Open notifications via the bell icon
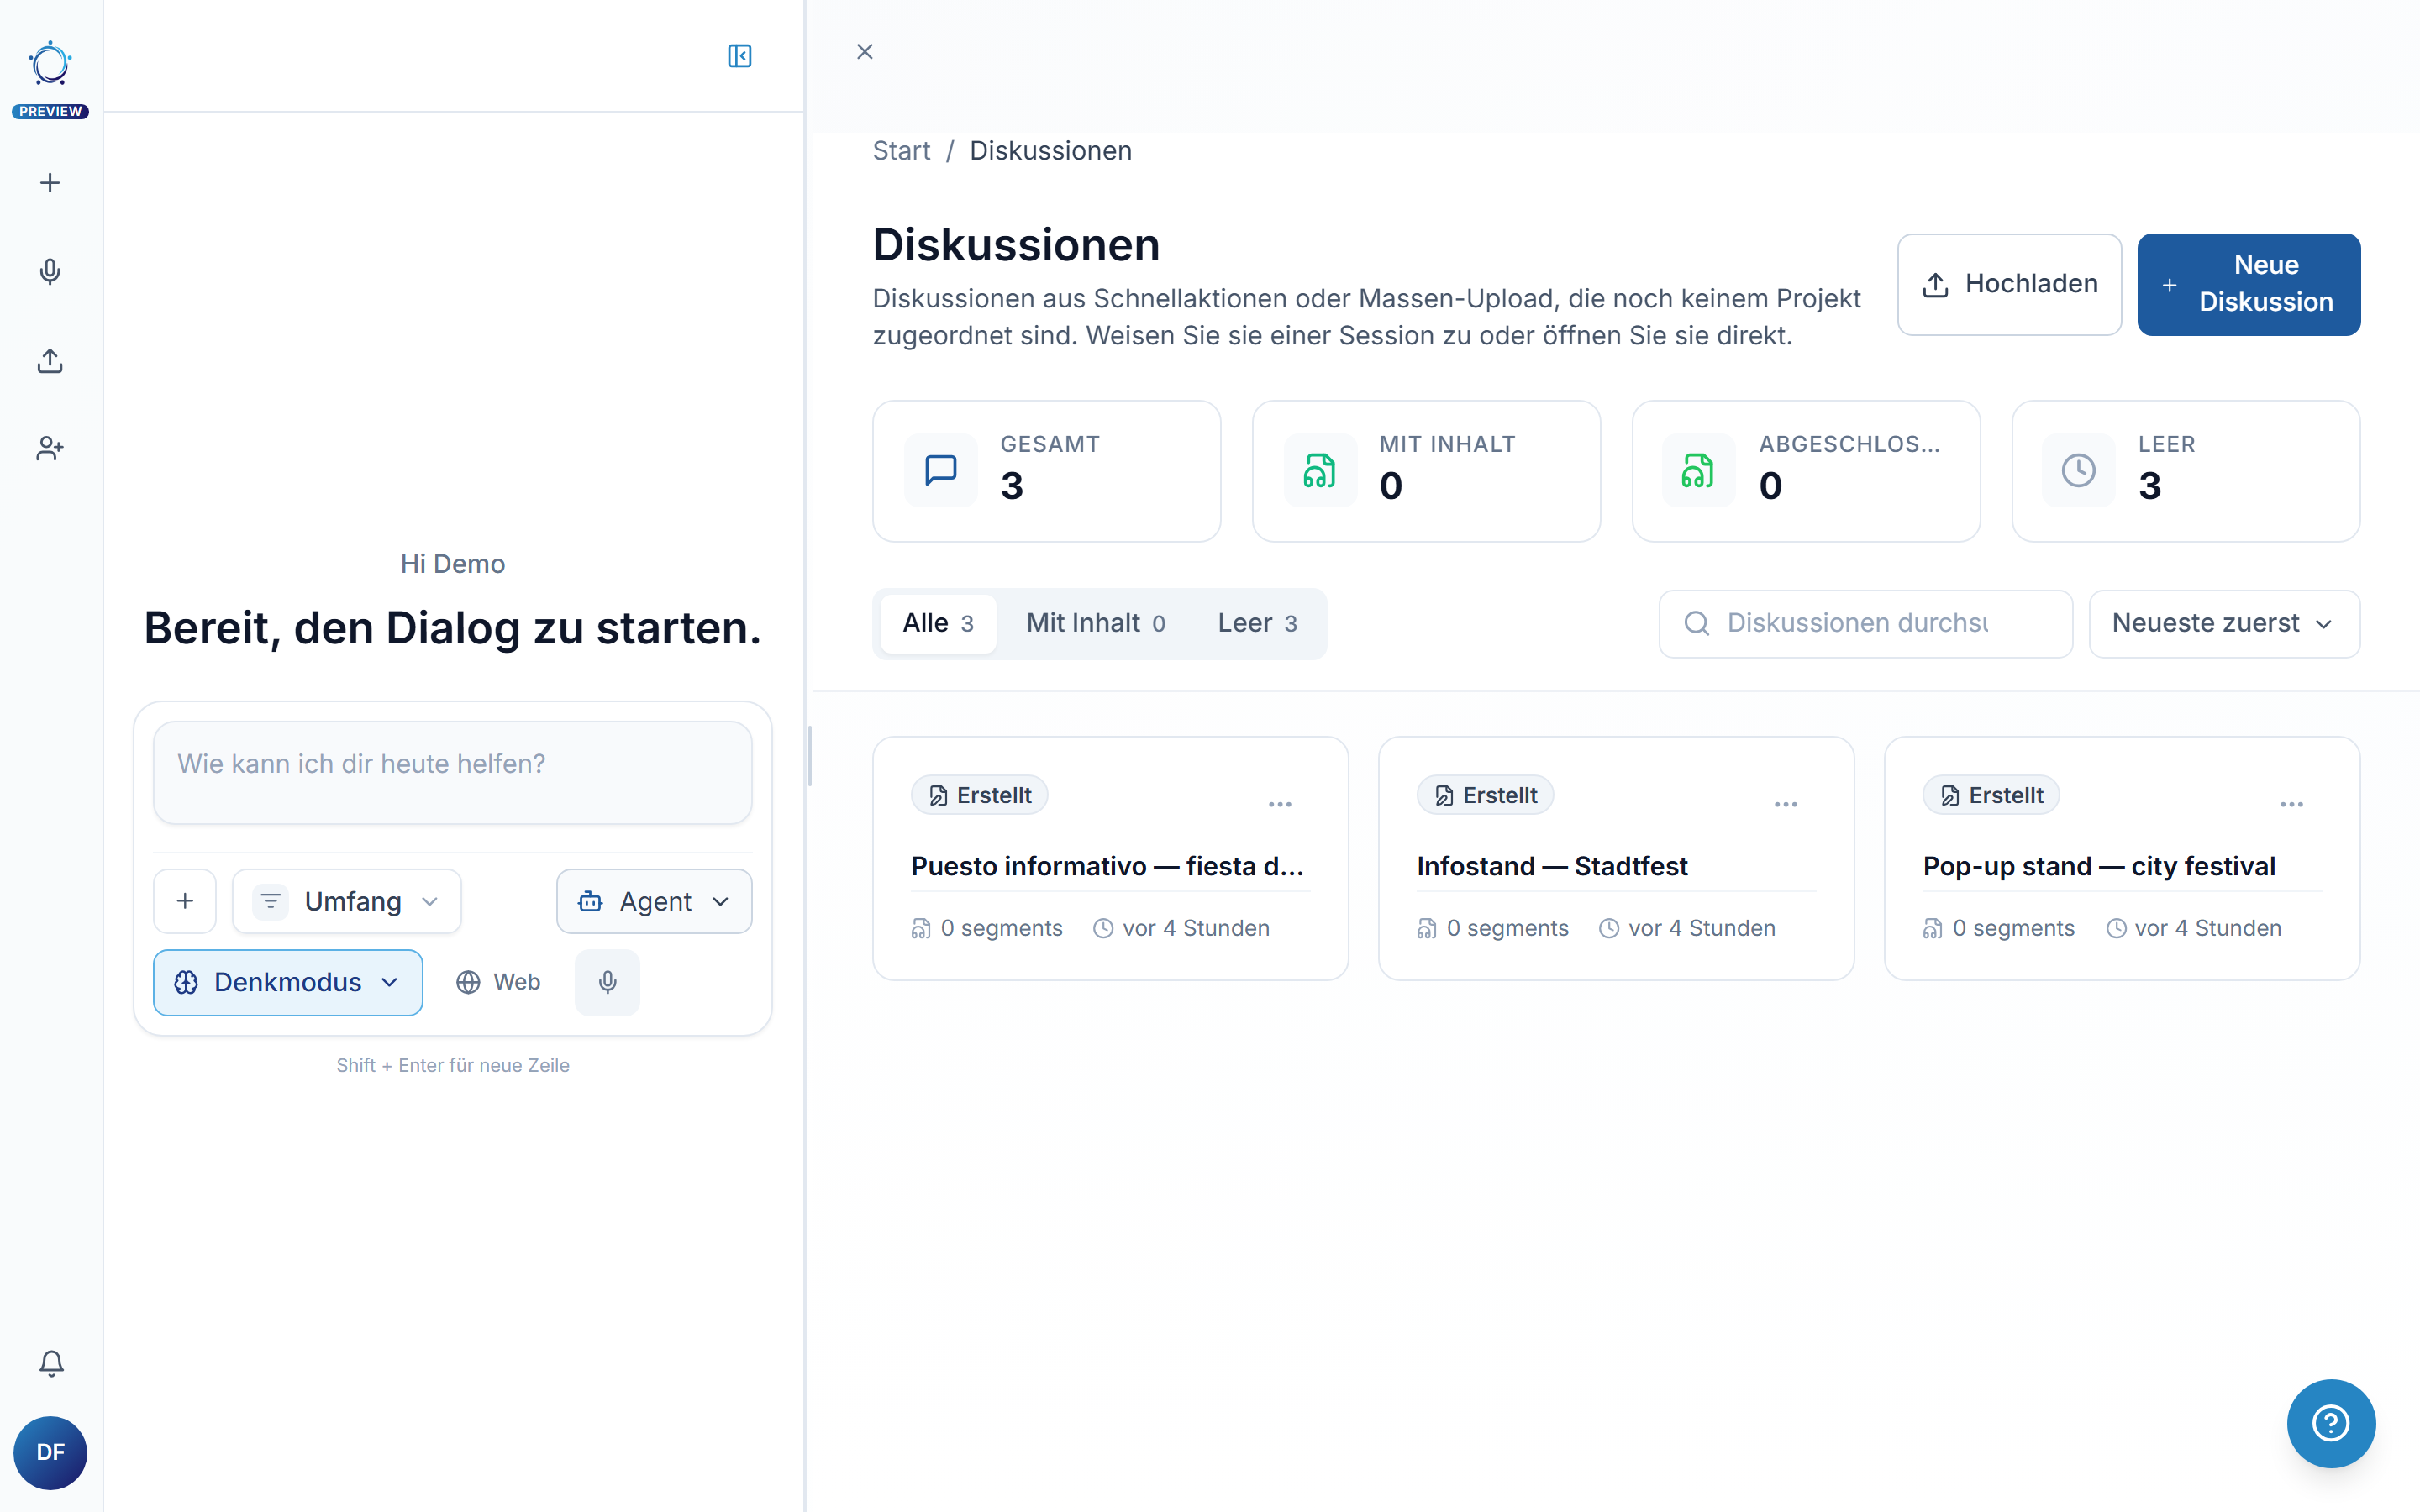2420x1512 pixels. coord(51,1363)
